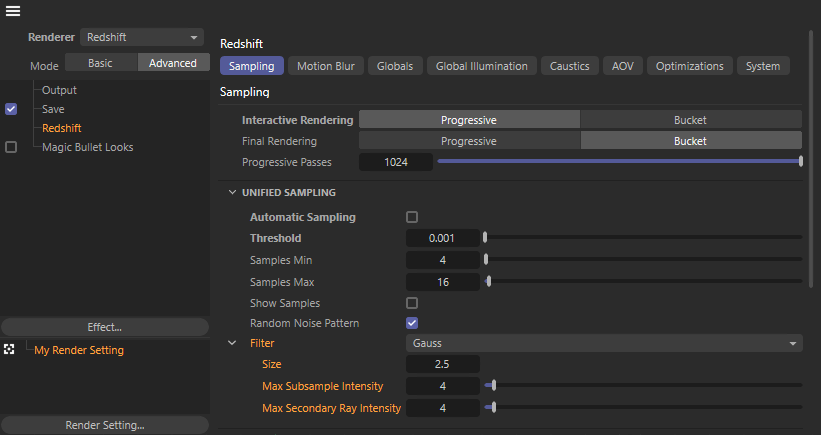Open the Filter type Gauss dropdown
The width and height of the screenshot is (821, 435).
[604, 343]
